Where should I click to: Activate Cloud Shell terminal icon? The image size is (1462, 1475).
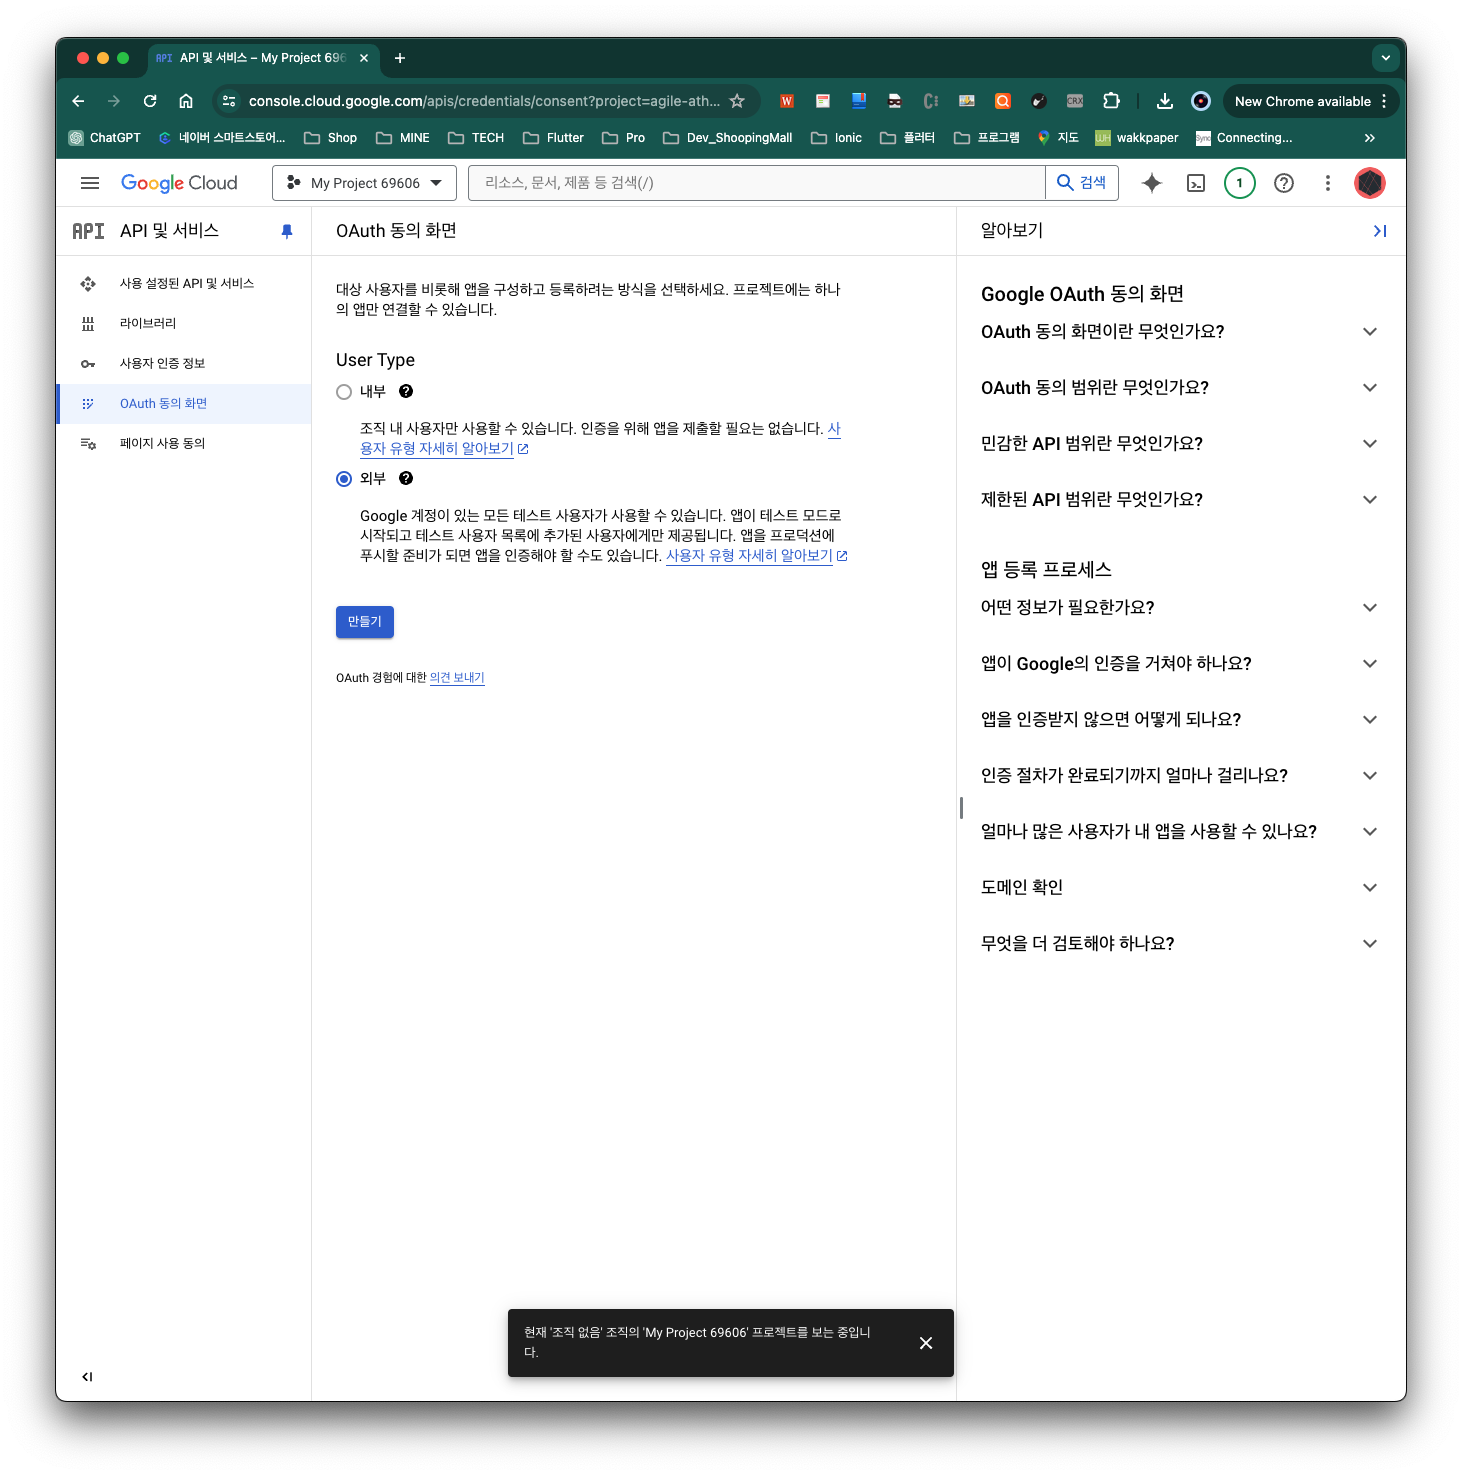point(1196,183)
